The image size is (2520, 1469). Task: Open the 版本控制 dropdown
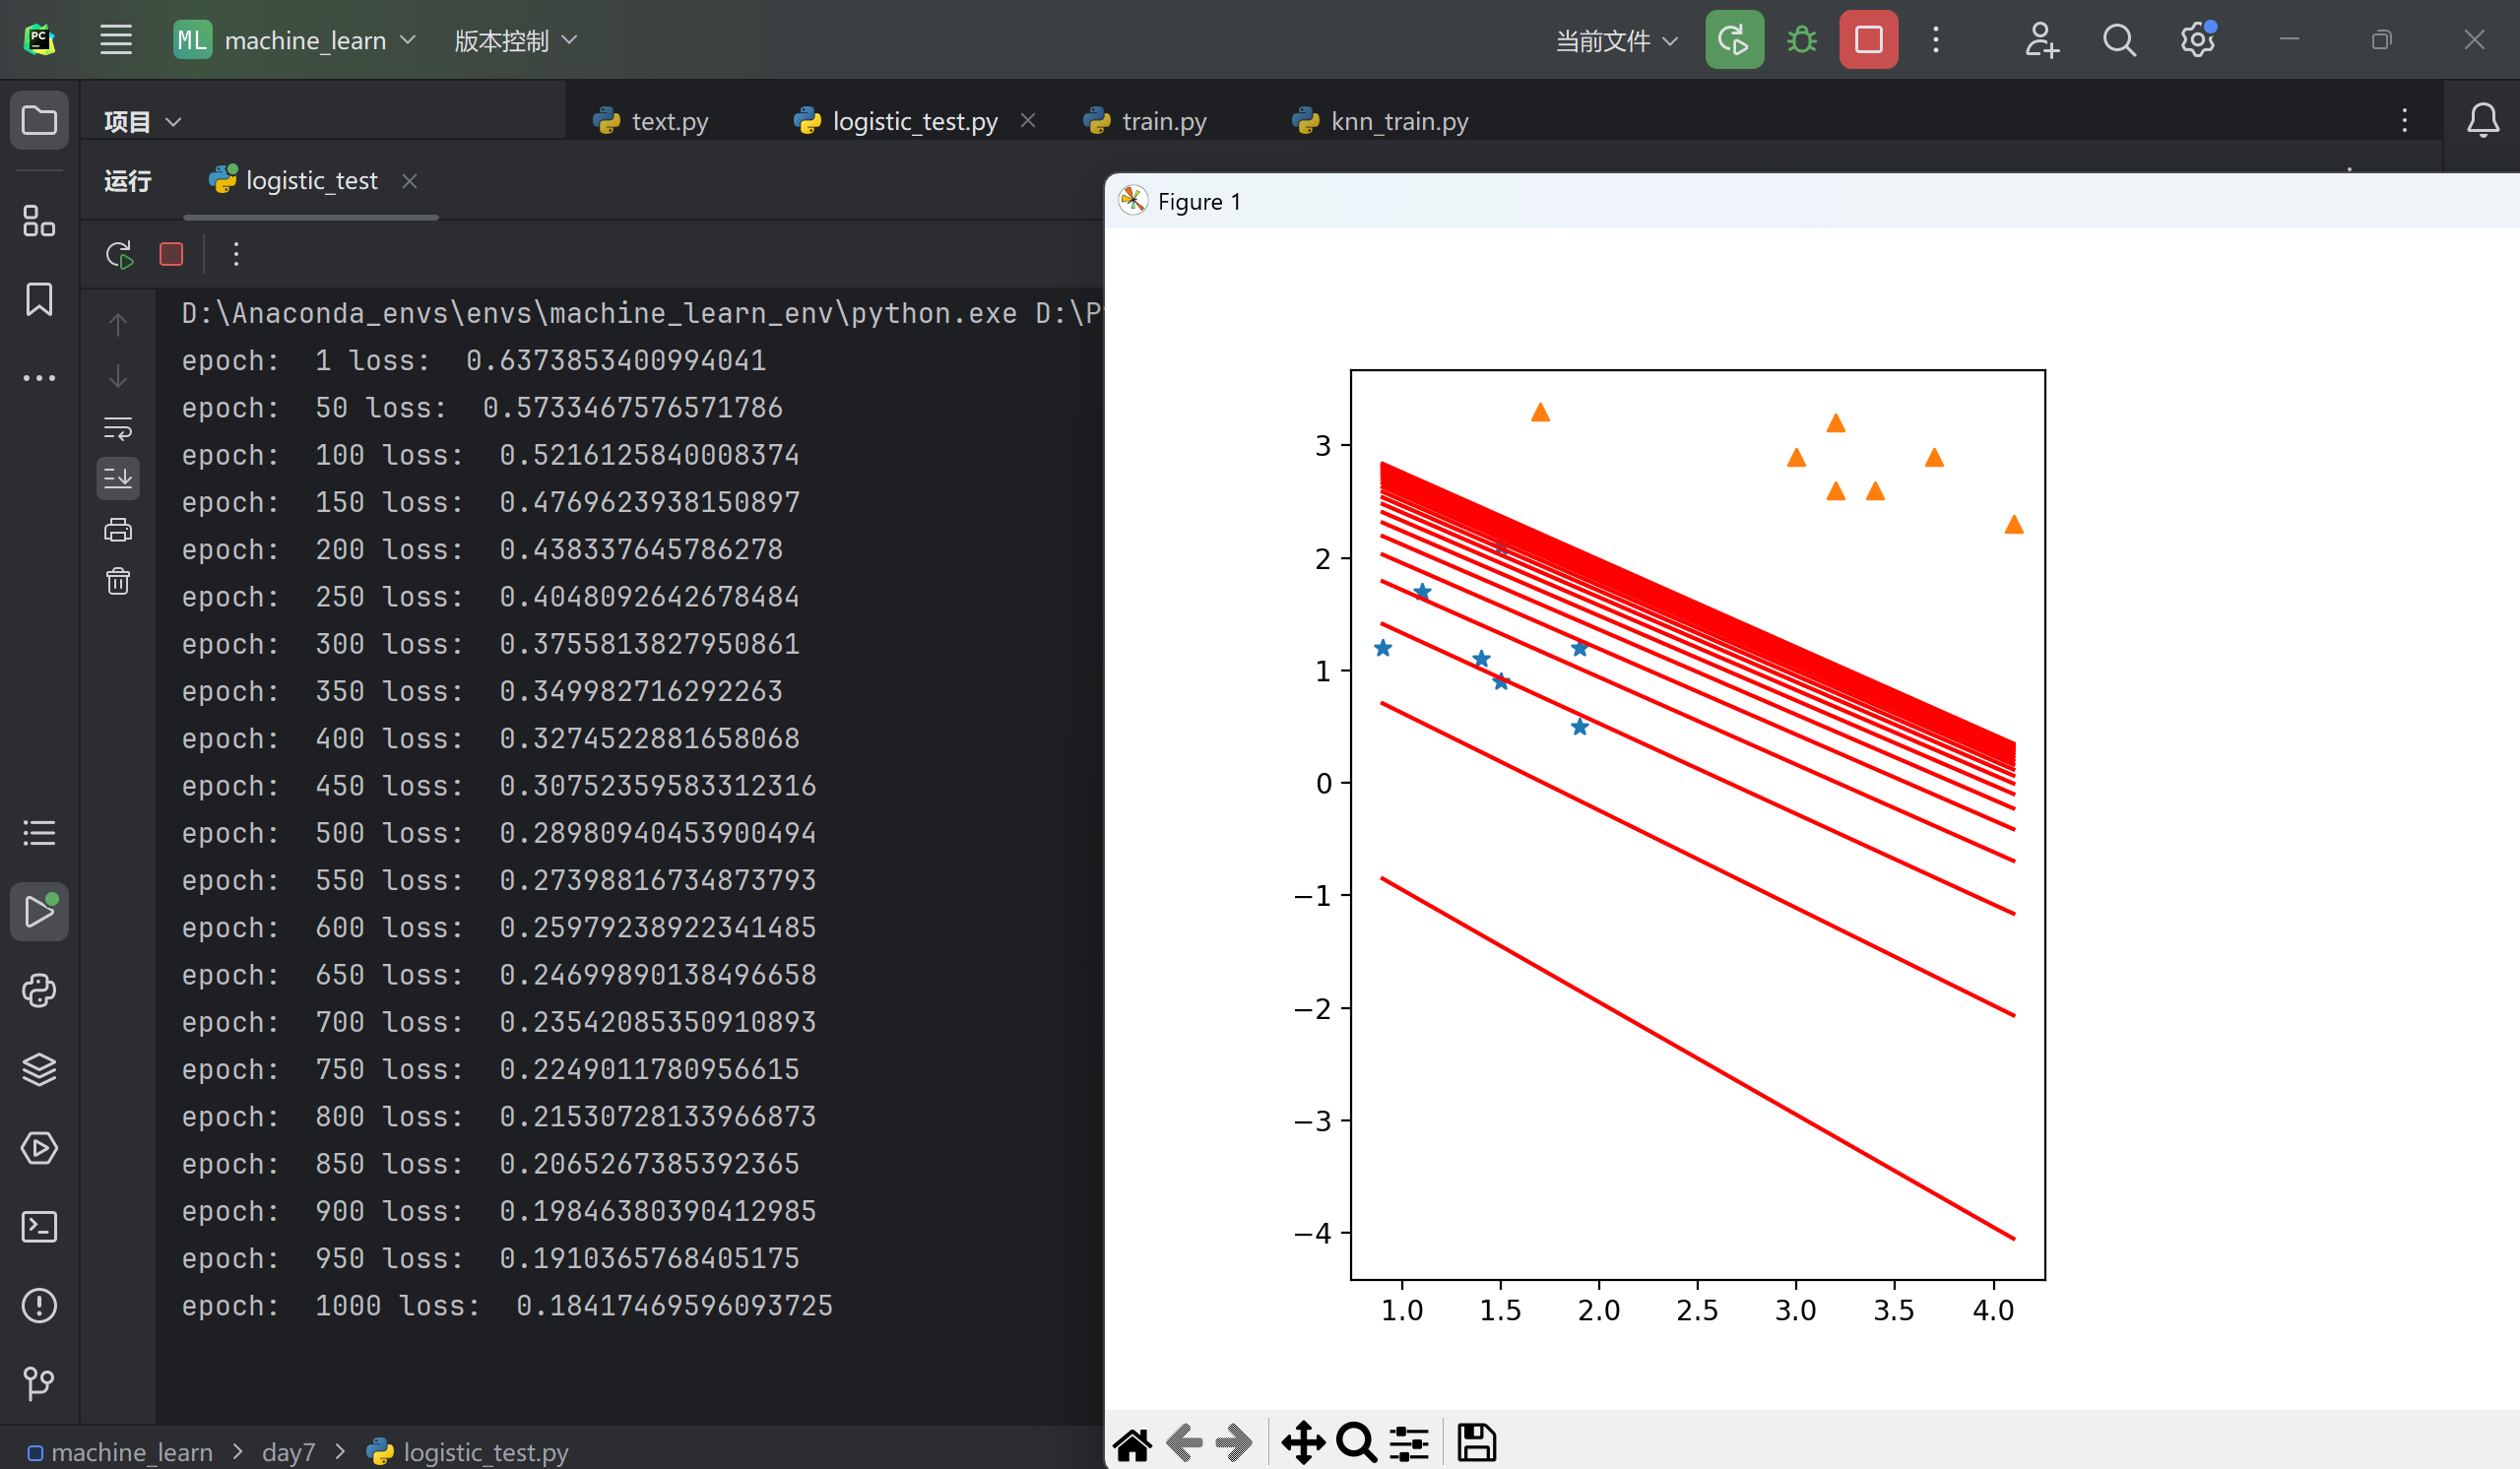(x=514, y=40)
